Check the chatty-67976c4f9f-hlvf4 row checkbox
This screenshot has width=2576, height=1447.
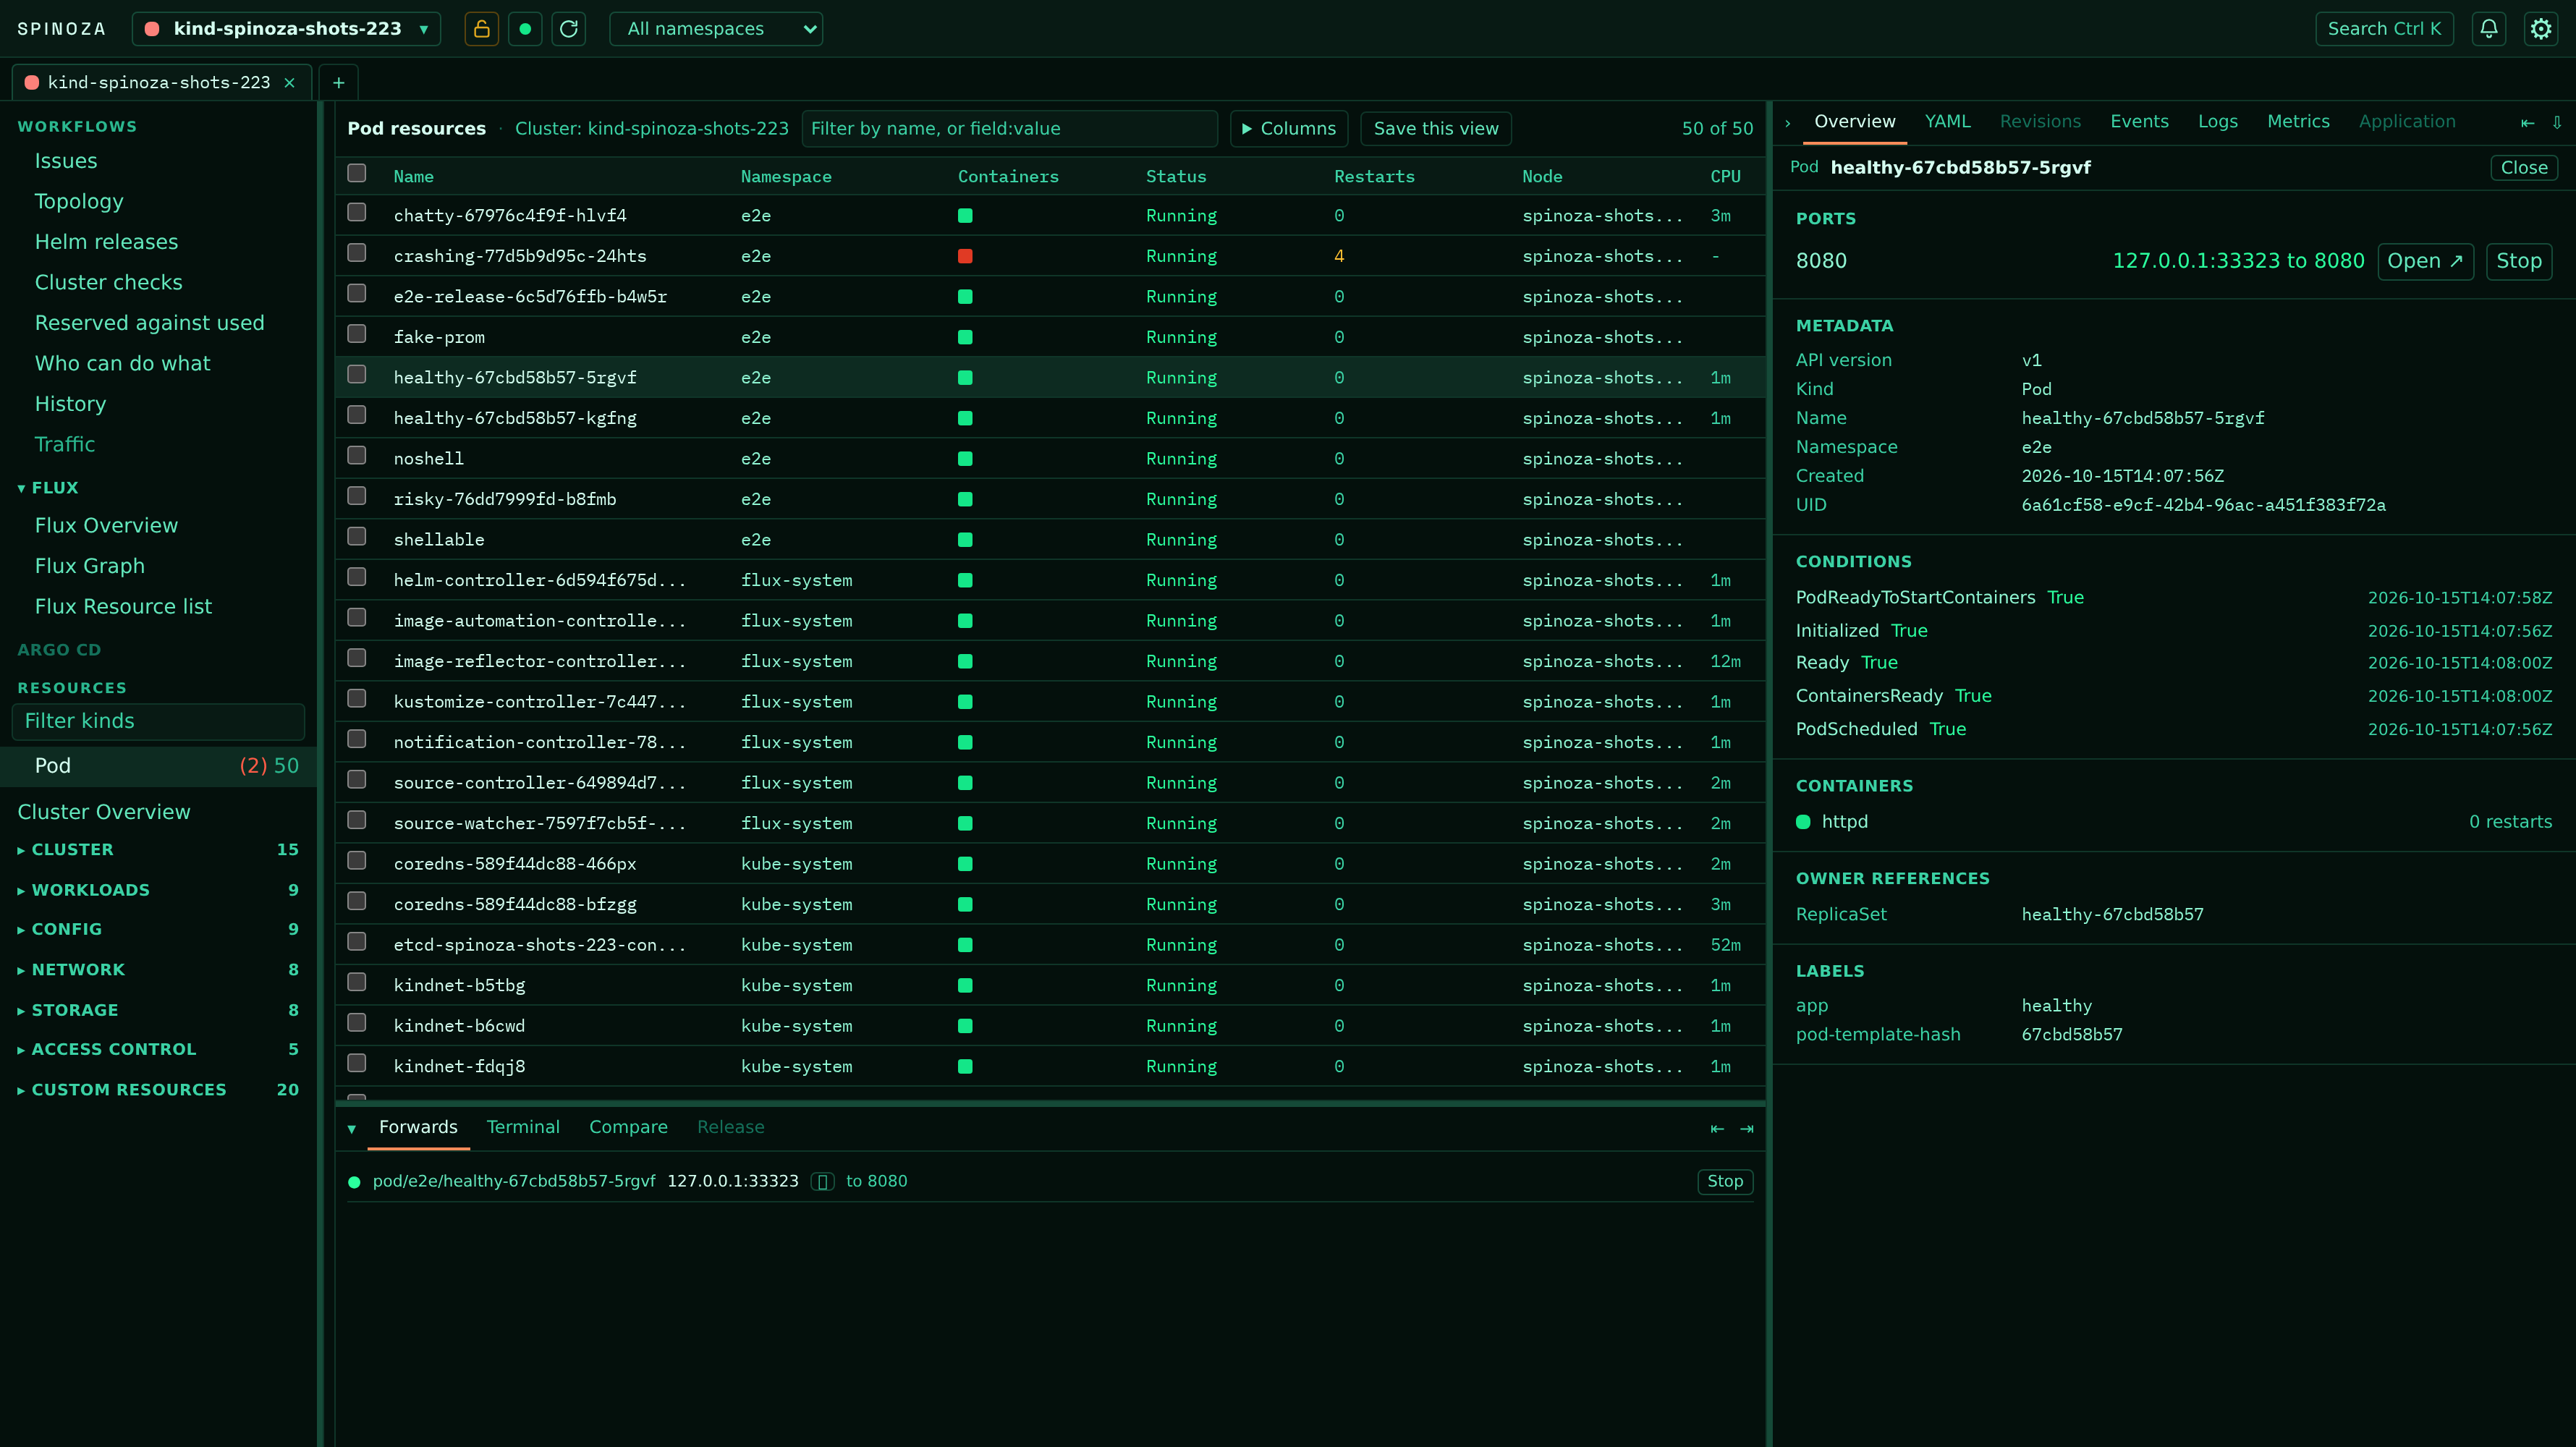coord(357,212)
